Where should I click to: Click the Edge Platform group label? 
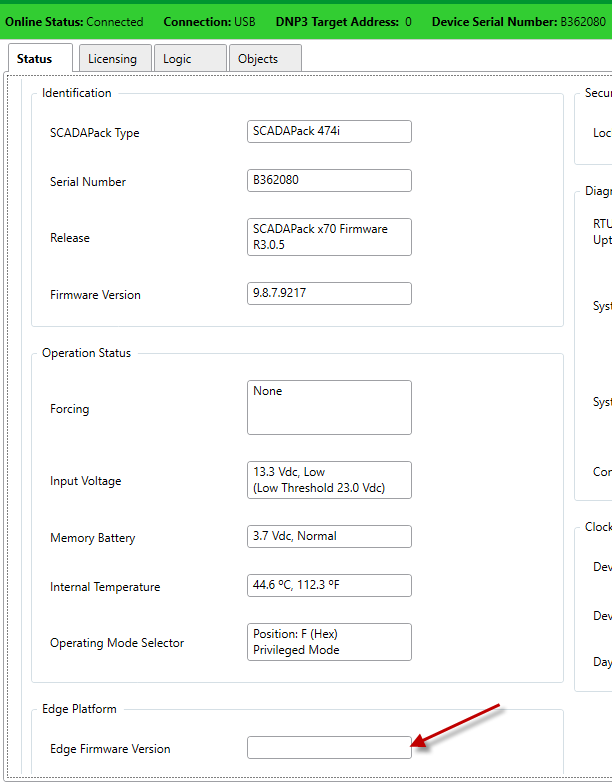click(x=79, y=709)
